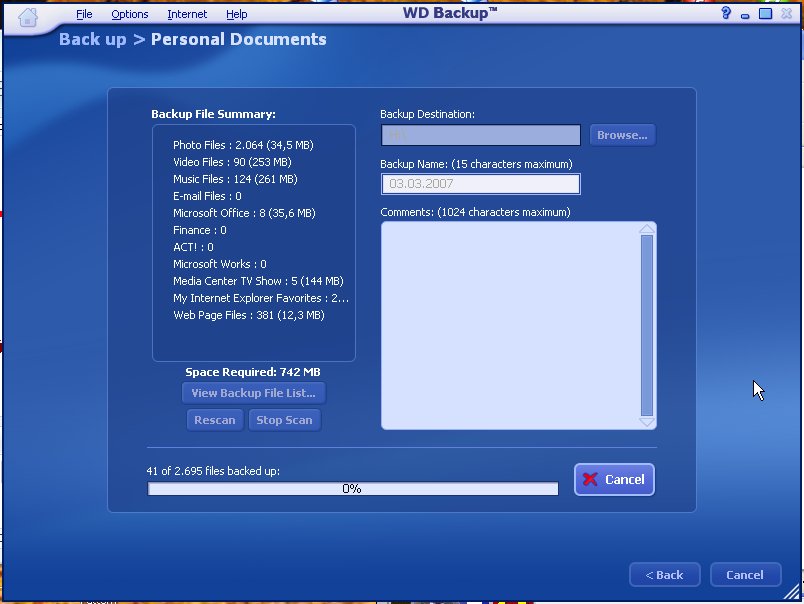Click the Comments scrollbar down arrow

pos(647,422)
